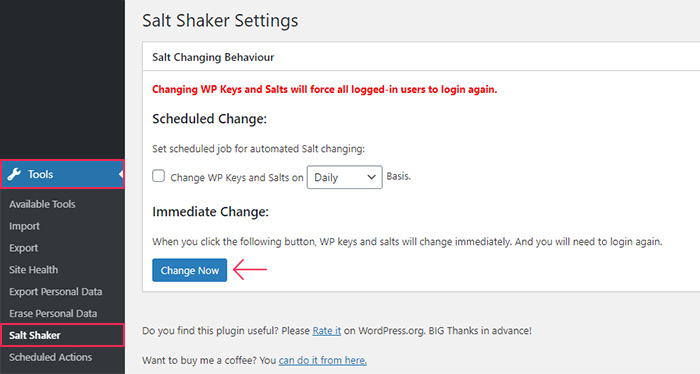Screen dimensions: 700x374
Task: Select Salt Shaker in the sidebar
Action: coord(62,335)
